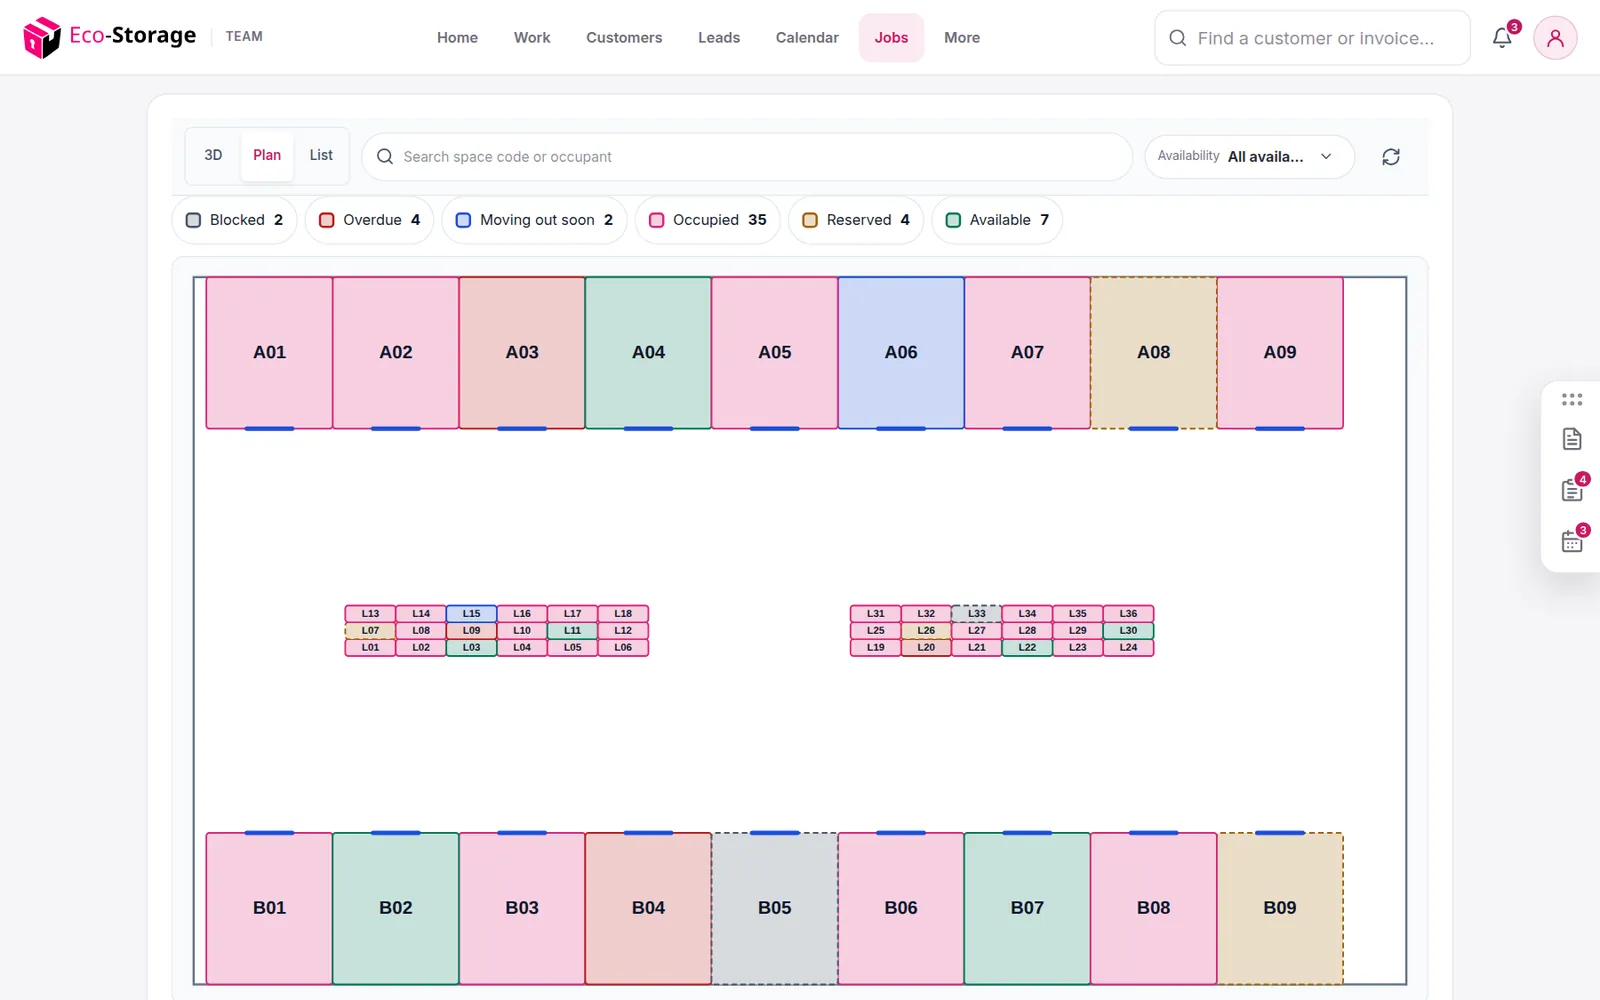Image resolution: width=1600 pixels, height=1000 pixels.
Task: Select storage unit A04
Action: point(648,353)
